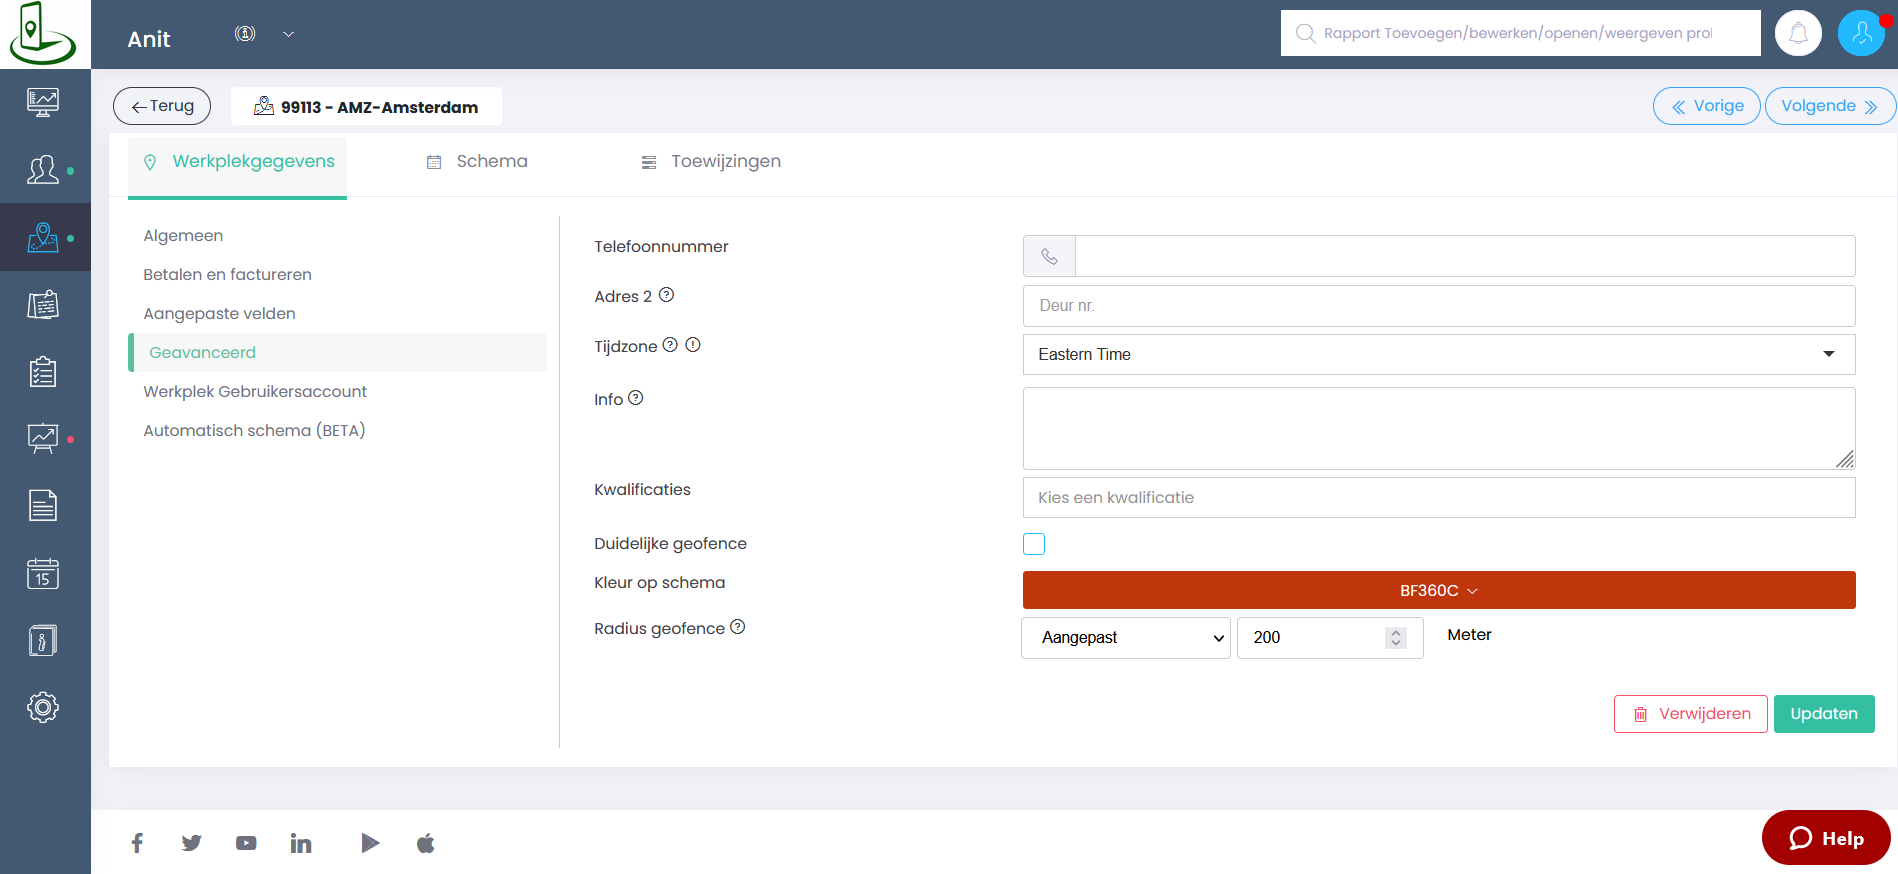The width and height of the screenshot is (1898, 874).
Task: Open the calendar 15 icon in sidebar
Action: [43, 573]
